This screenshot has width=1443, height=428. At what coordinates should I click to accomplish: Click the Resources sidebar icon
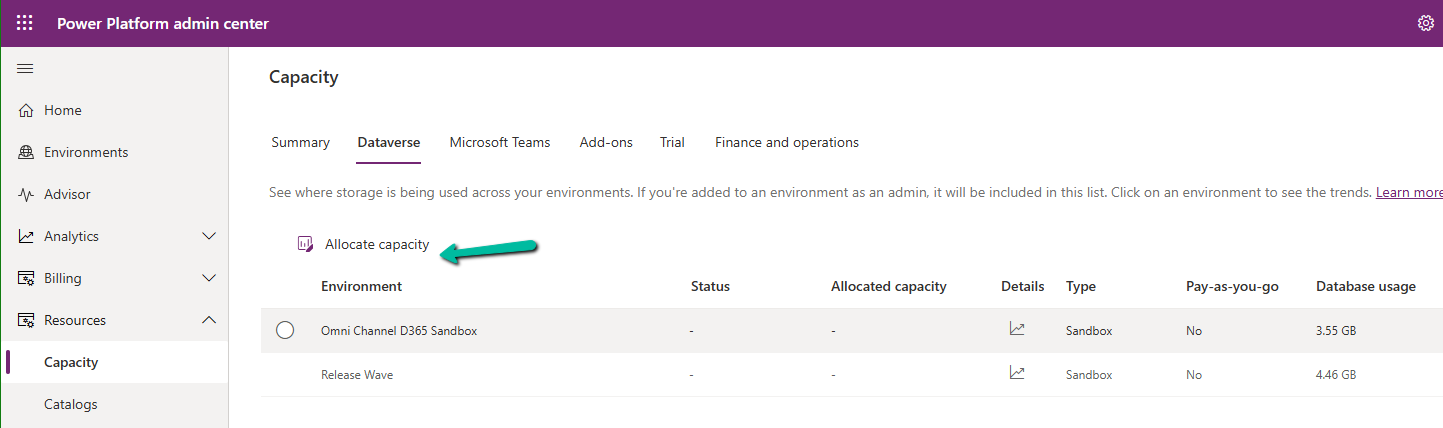26,320
